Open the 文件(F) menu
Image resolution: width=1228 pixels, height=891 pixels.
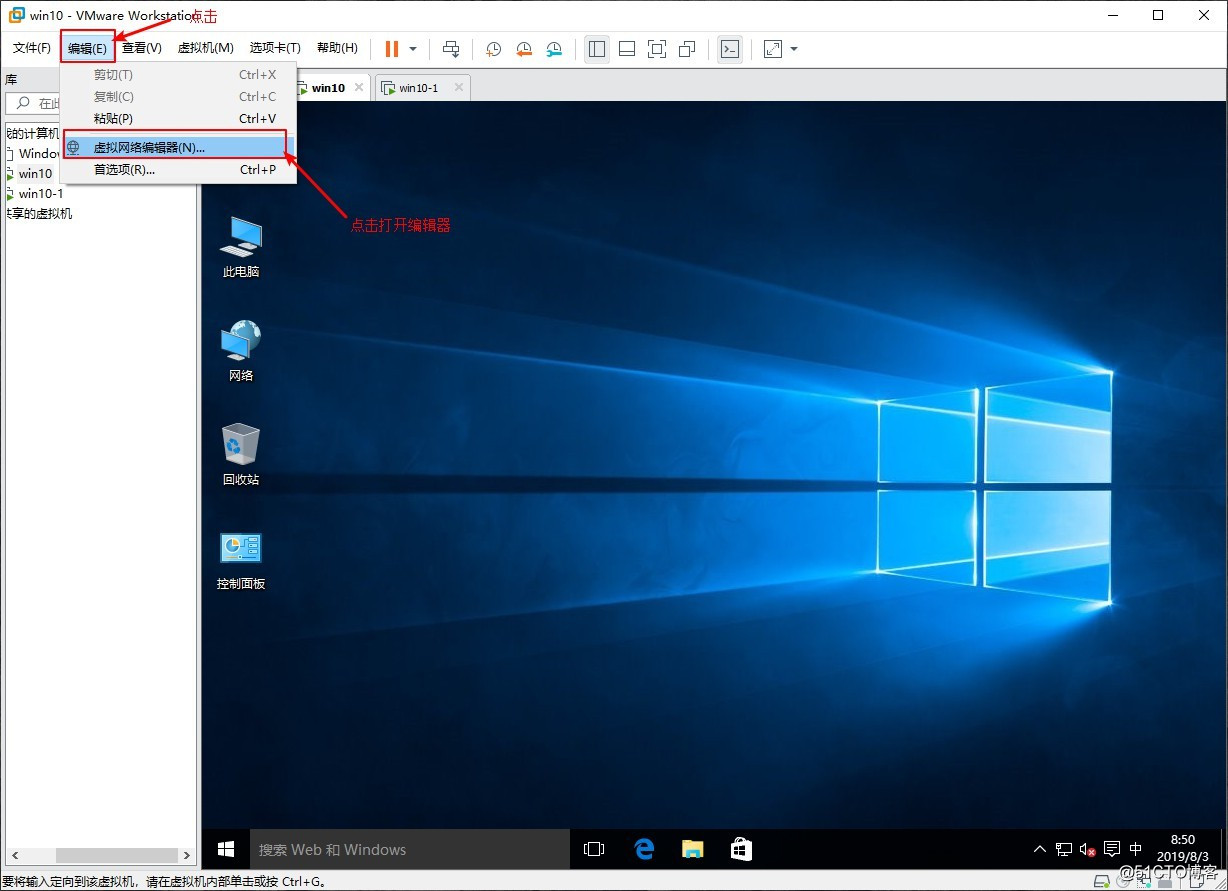[31, 48]
